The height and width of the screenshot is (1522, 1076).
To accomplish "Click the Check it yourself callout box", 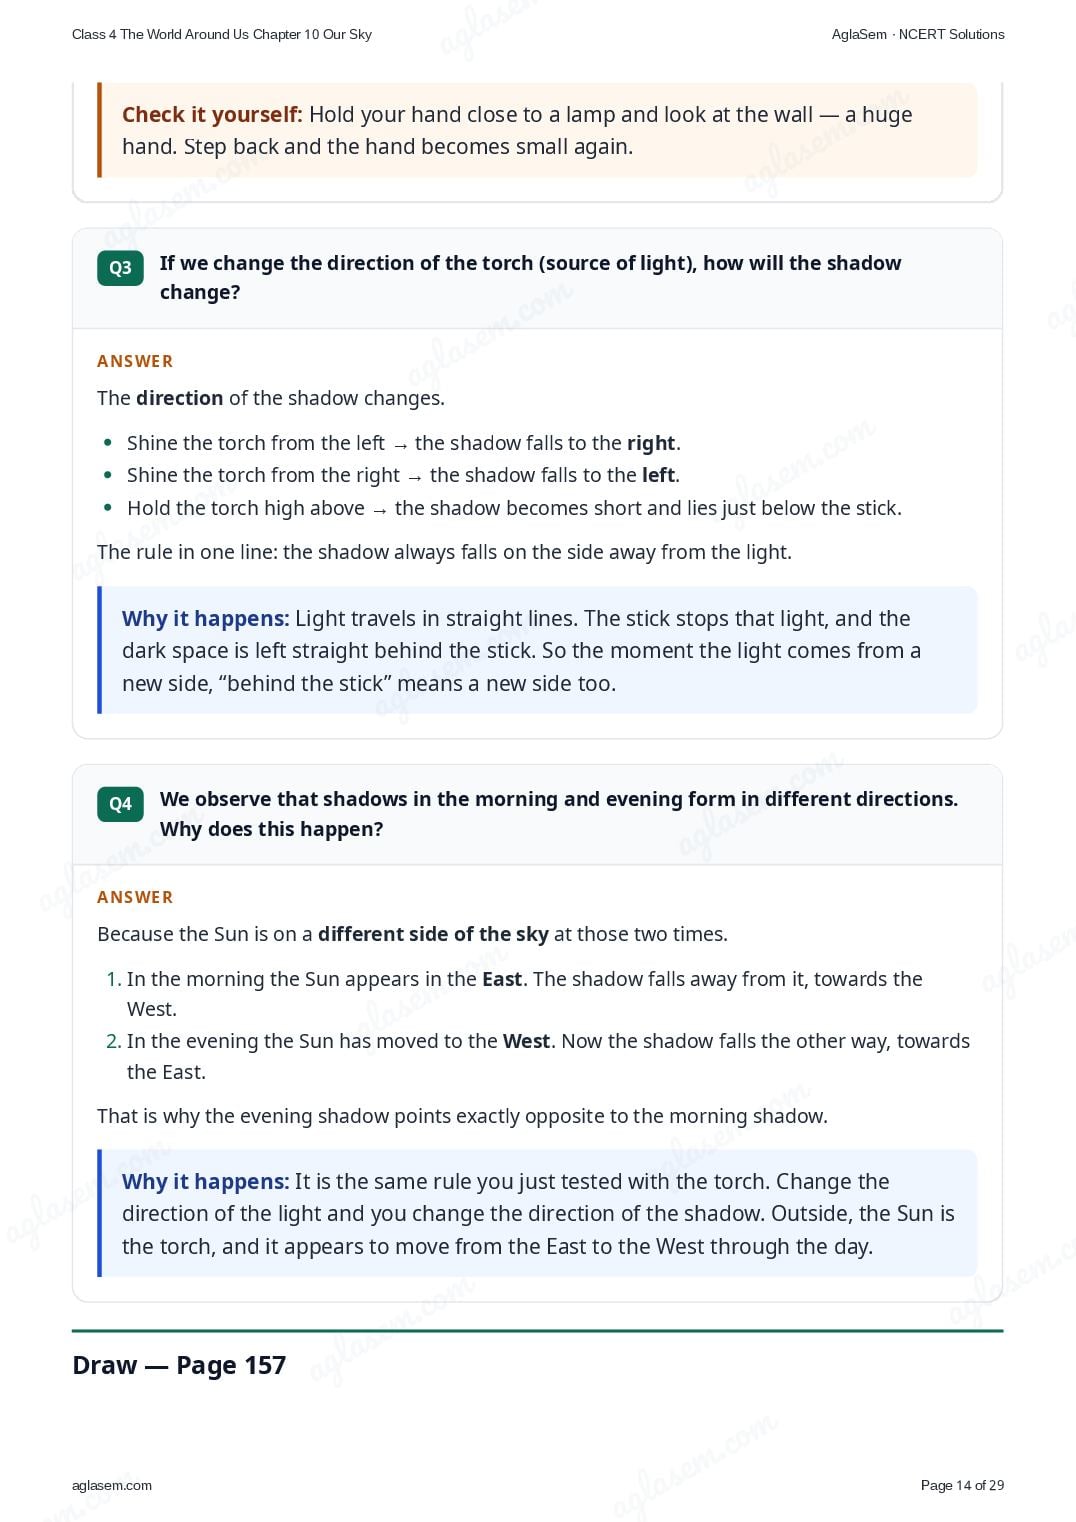I will click(x=537, y=130).
